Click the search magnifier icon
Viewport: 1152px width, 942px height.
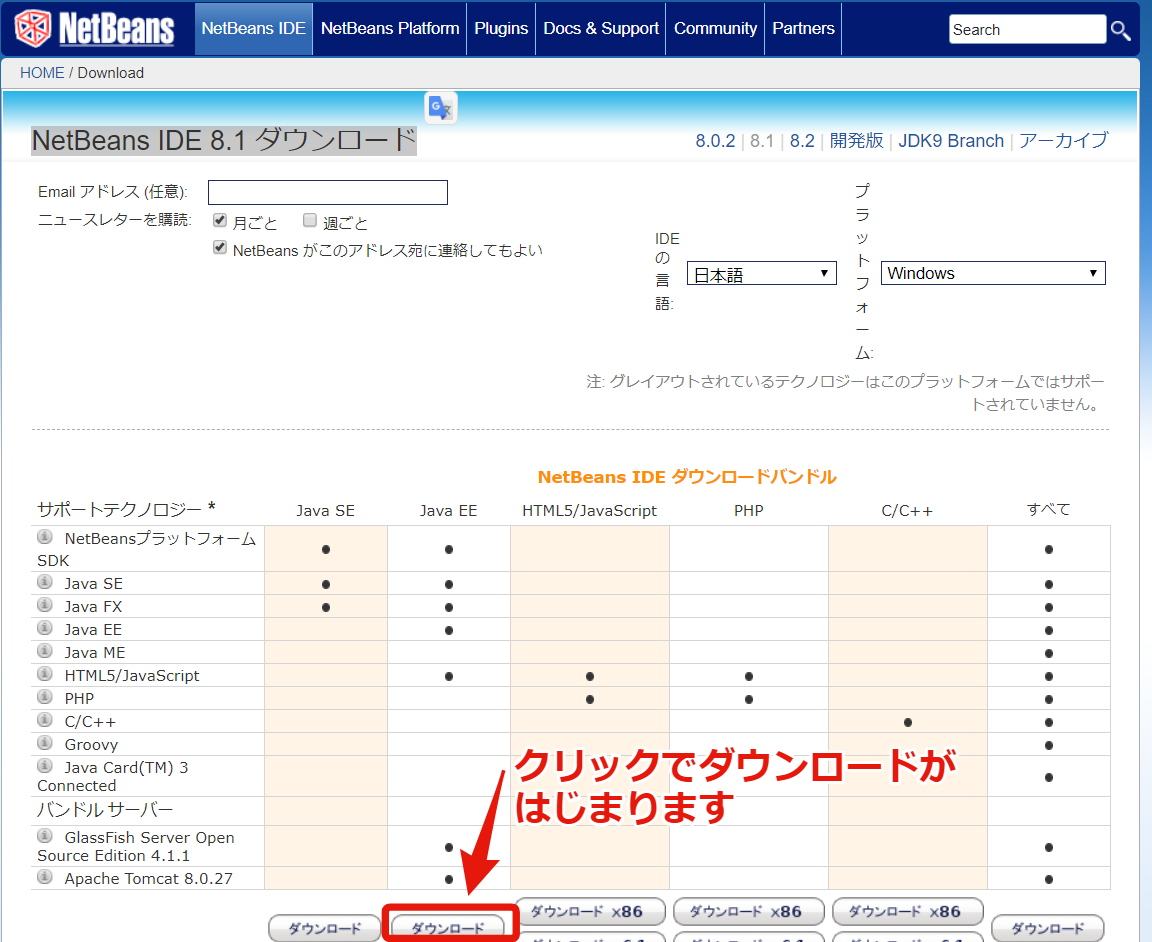coord(1120,30)
